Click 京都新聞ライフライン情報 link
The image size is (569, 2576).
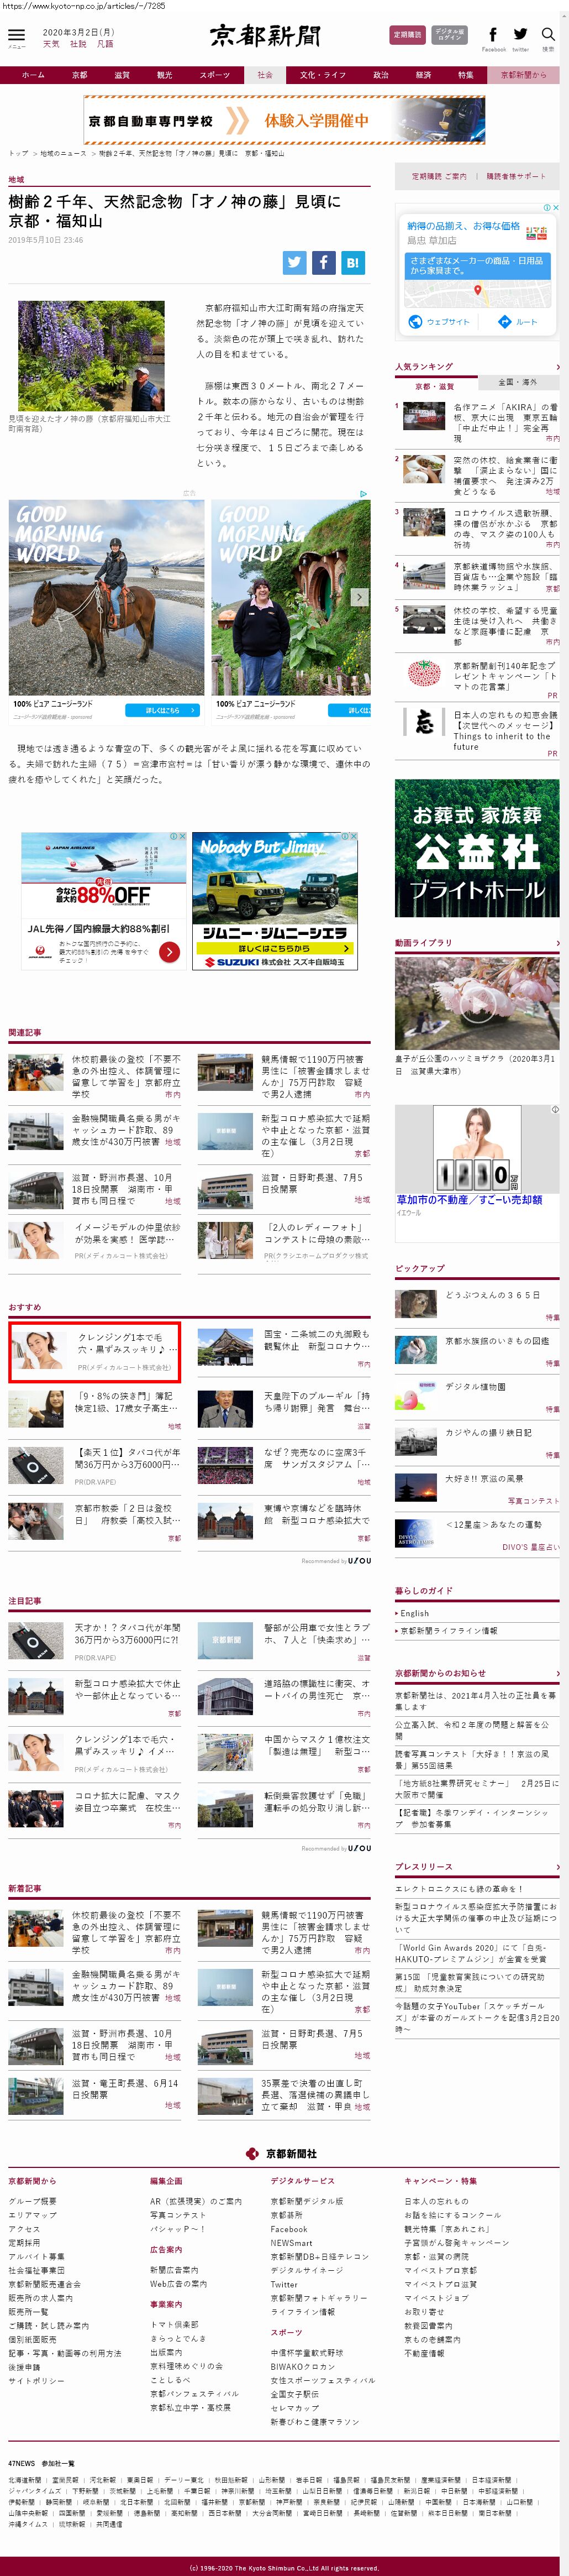(448, 1630)
